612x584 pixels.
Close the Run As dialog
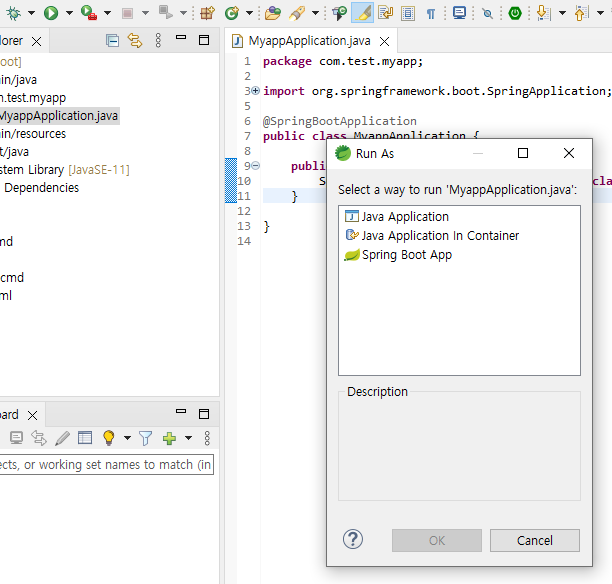569,153
